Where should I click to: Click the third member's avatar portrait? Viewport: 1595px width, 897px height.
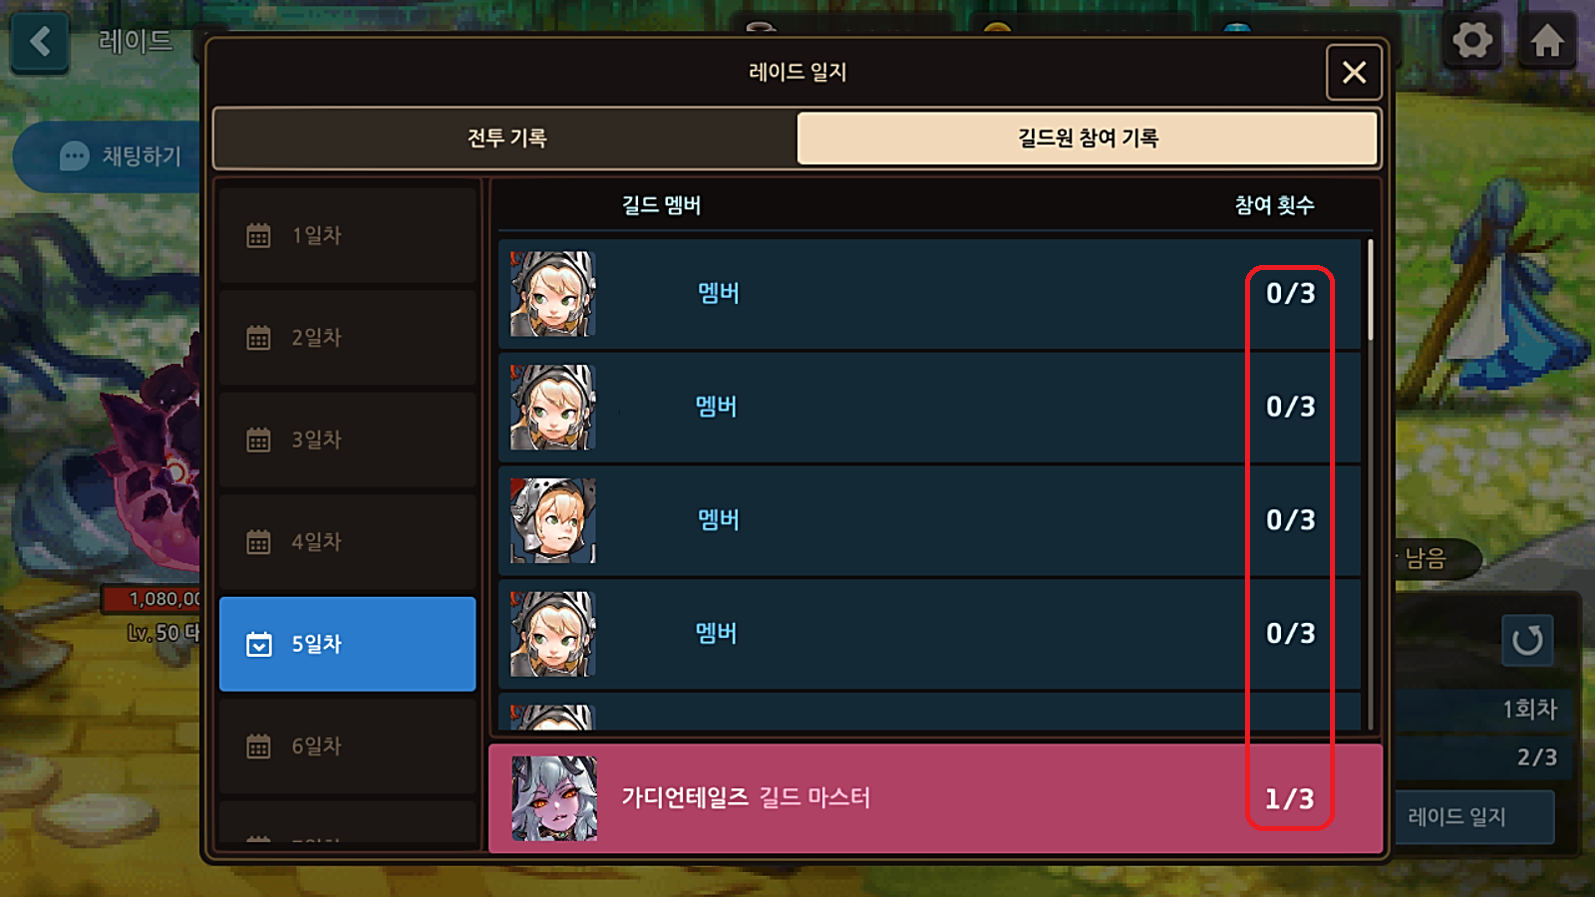coord(553,520)
